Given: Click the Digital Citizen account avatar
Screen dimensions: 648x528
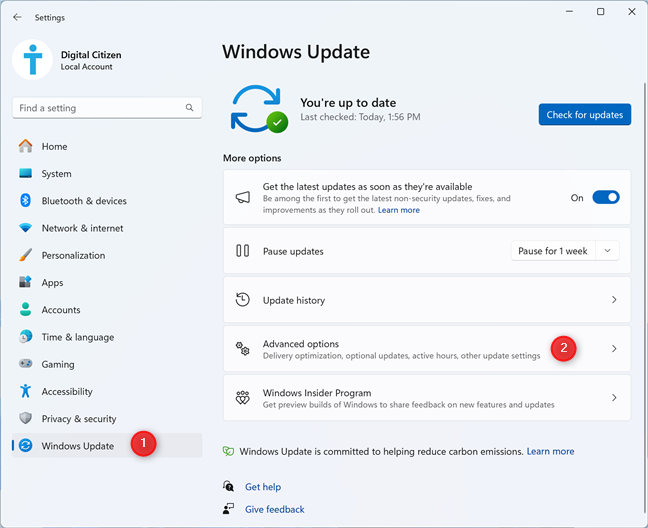Looking at the screenshot, I should point(33,59).
